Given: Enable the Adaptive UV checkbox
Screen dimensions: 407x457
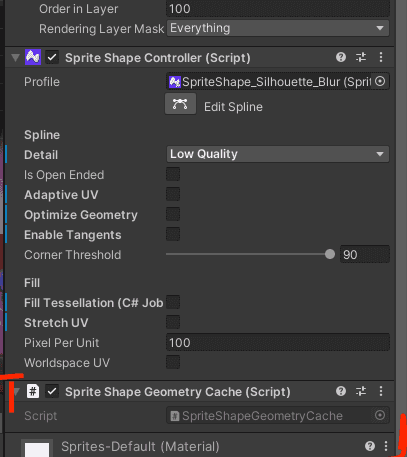Looking at the screenshot, I should point(173,194).
